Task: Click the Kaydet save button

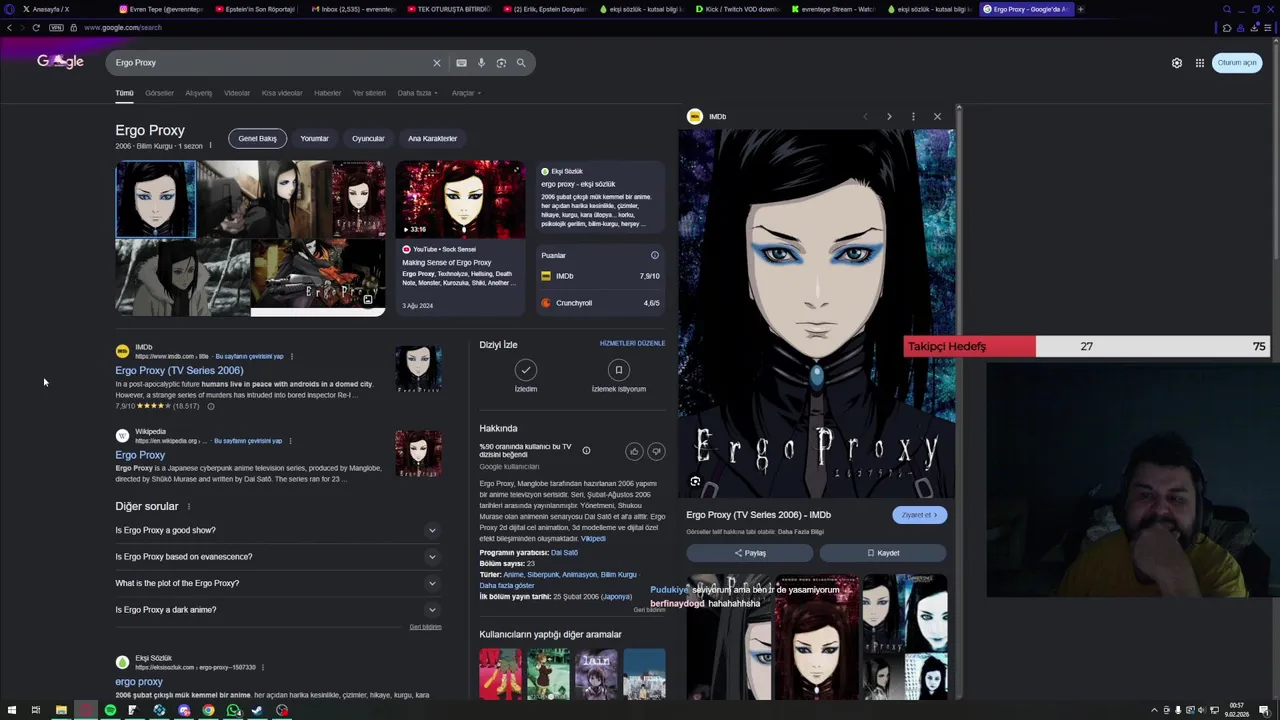Action: click(883, 553)
